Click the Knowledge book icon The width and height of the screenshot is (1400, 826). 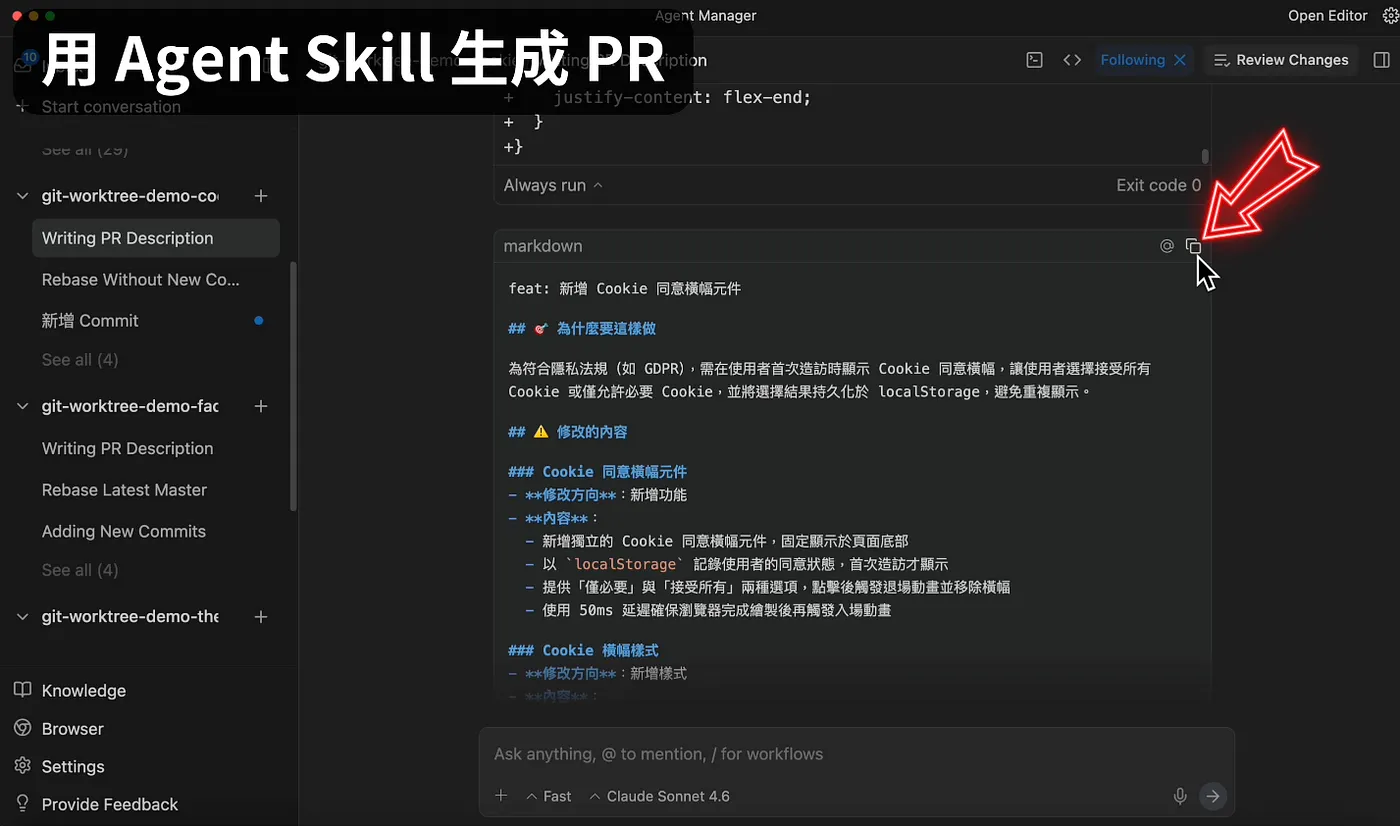click(22, 690)
